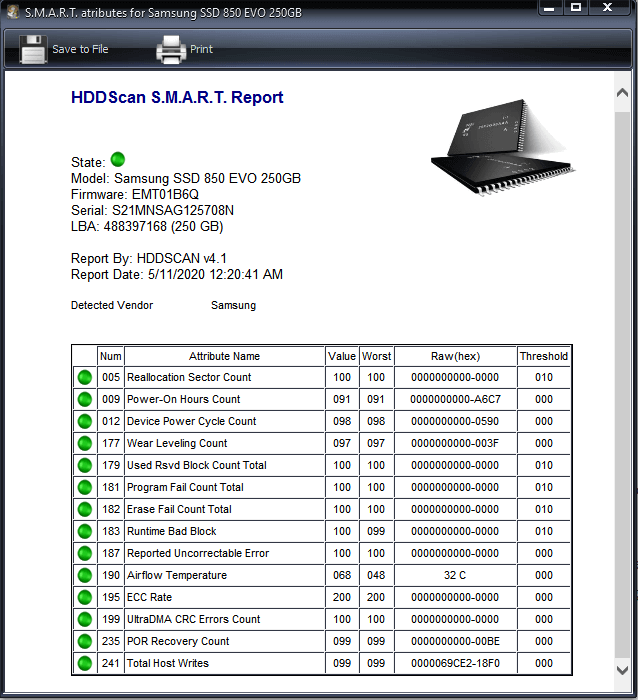Click the scrollbar up arrow

pyautogui.click(x=622, y=92)
